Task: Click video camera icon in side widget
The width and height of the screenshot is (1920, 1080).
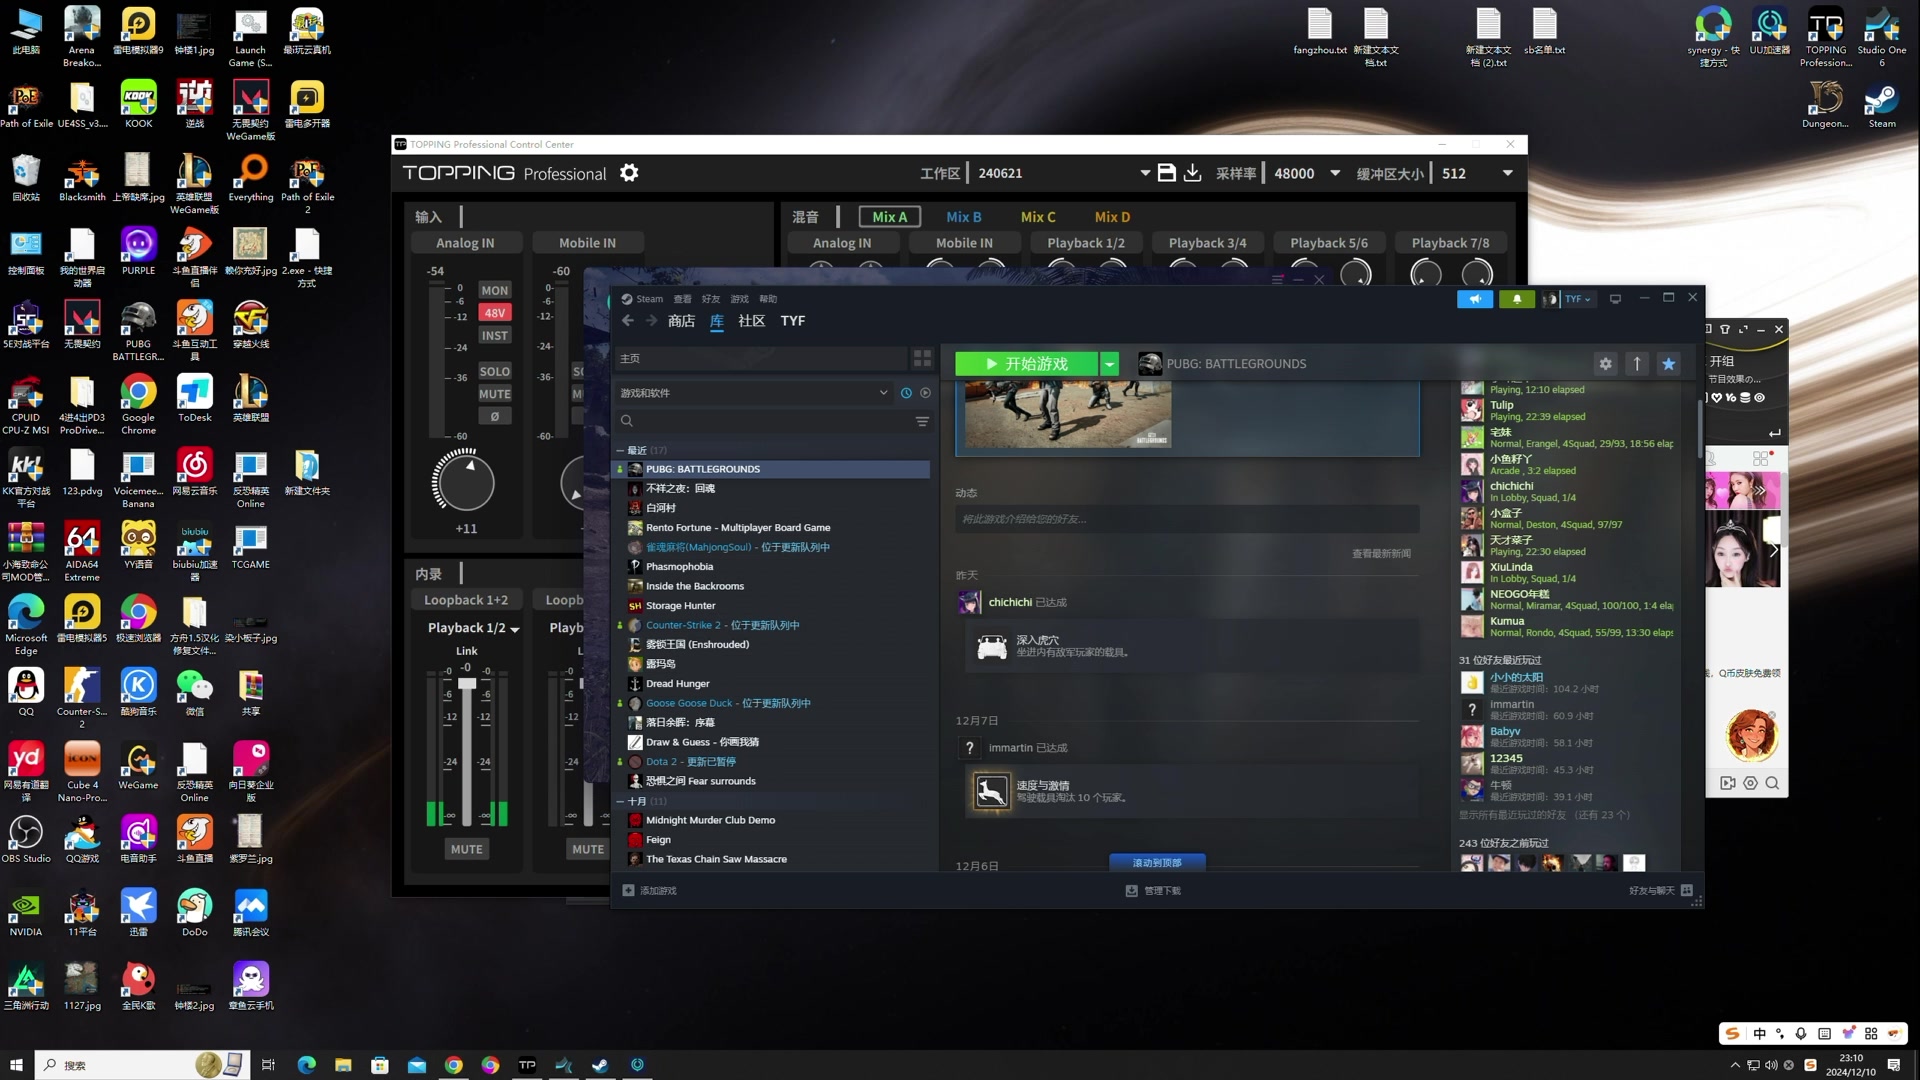Action: [1727, 783]
